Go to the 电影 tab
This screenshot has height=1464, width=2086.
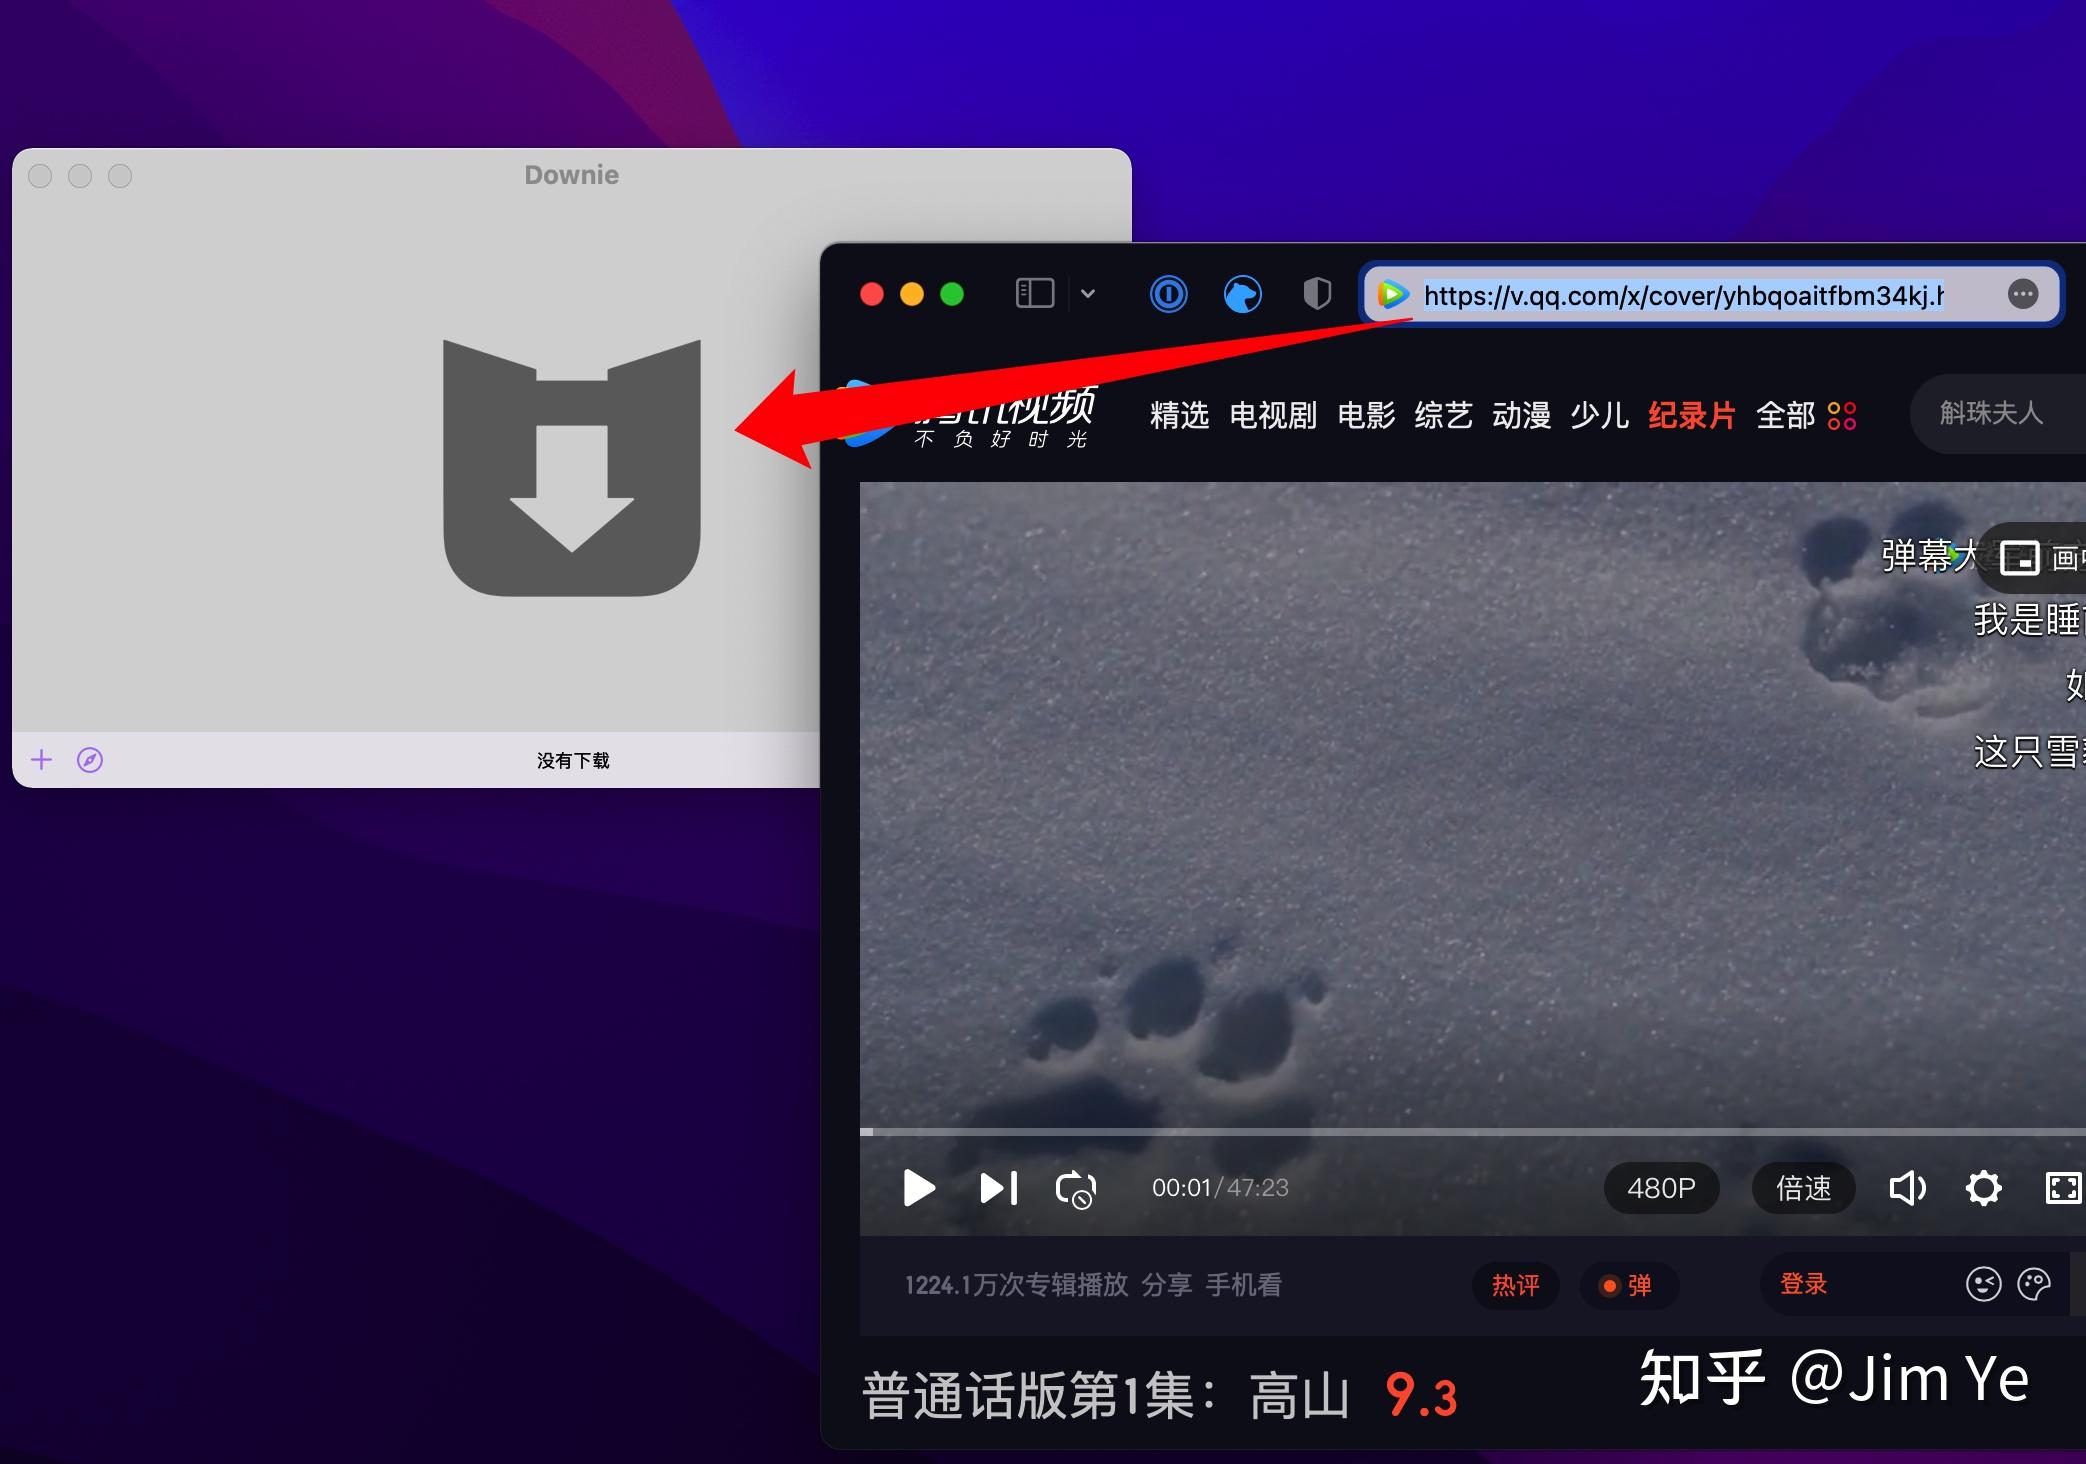pos(1366,415)
